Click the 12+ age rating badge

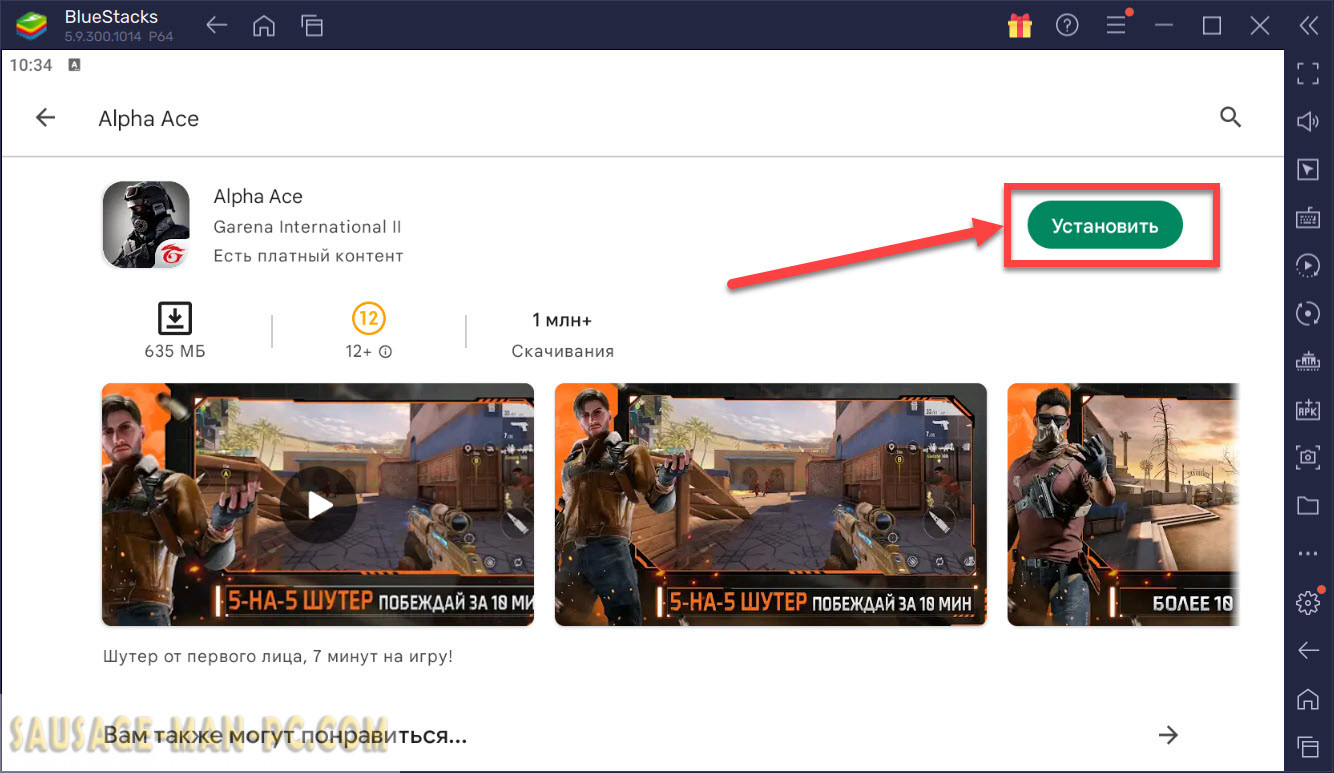pyautogui.click(x=369, y=319)
